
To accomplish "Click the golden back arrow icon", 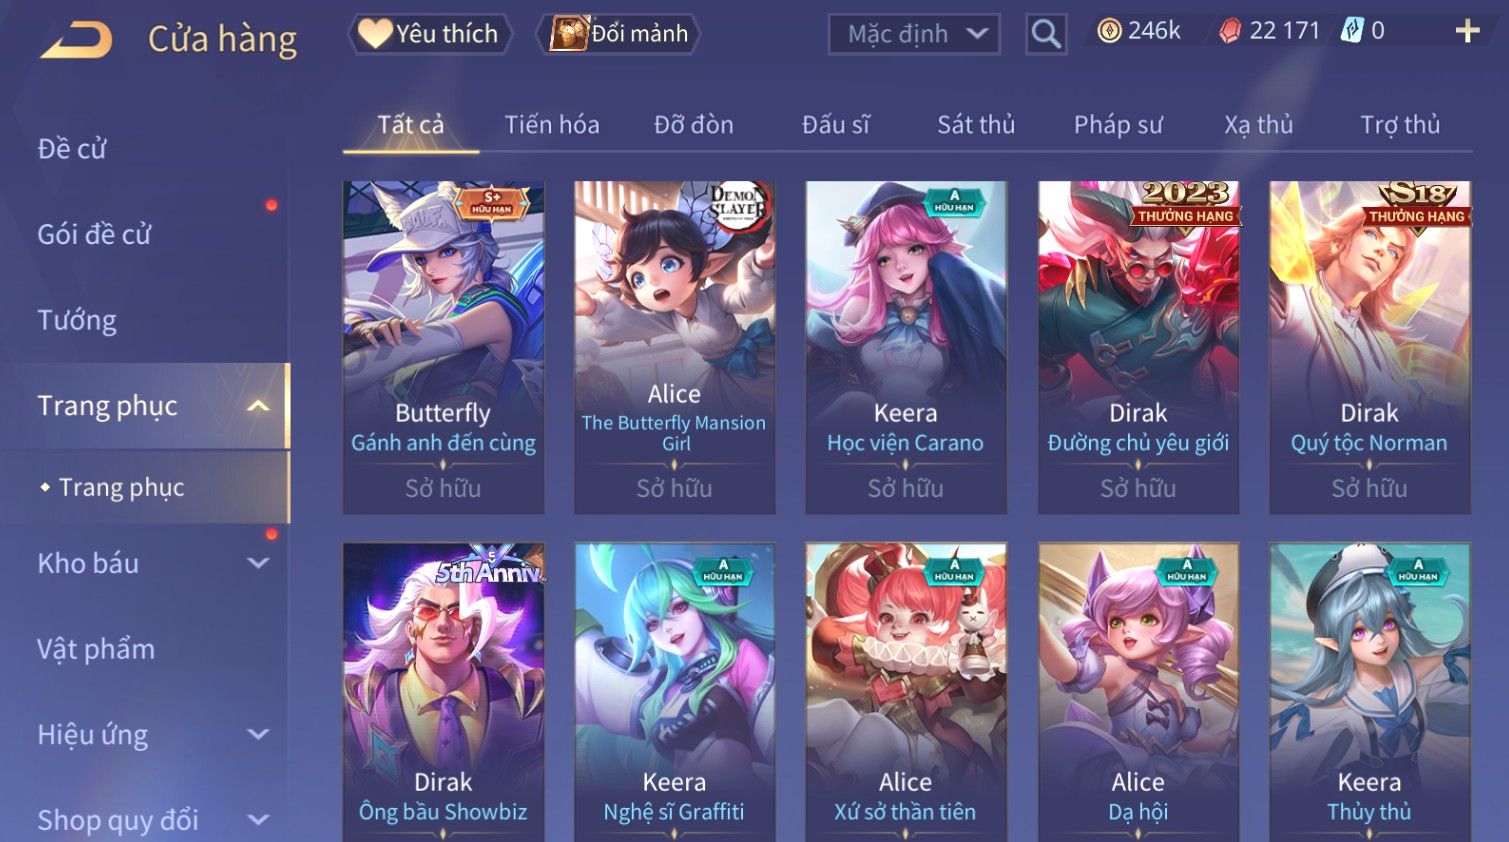I will [x=77, y=40].
